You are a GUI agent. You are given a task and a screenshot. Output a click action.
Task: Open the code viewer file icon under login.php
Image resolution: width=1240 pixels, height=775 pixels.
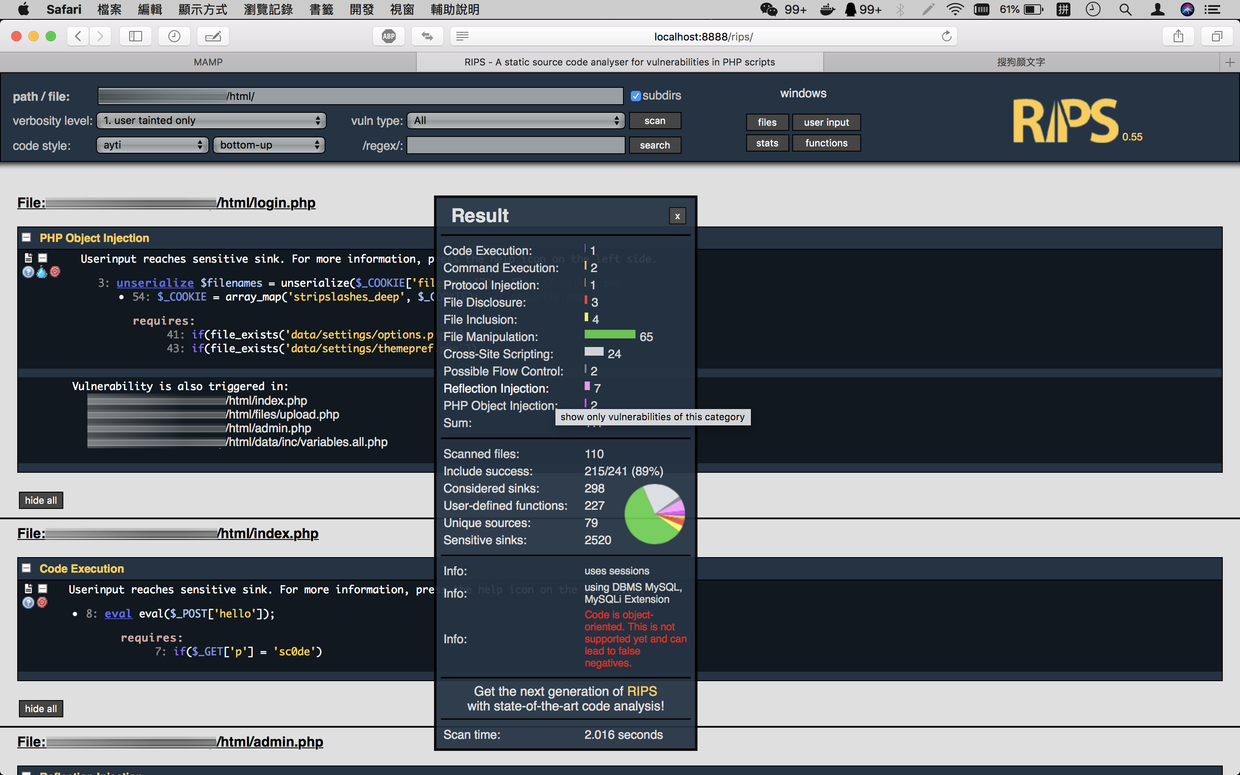pyautogui.click(x=28, y=258)
